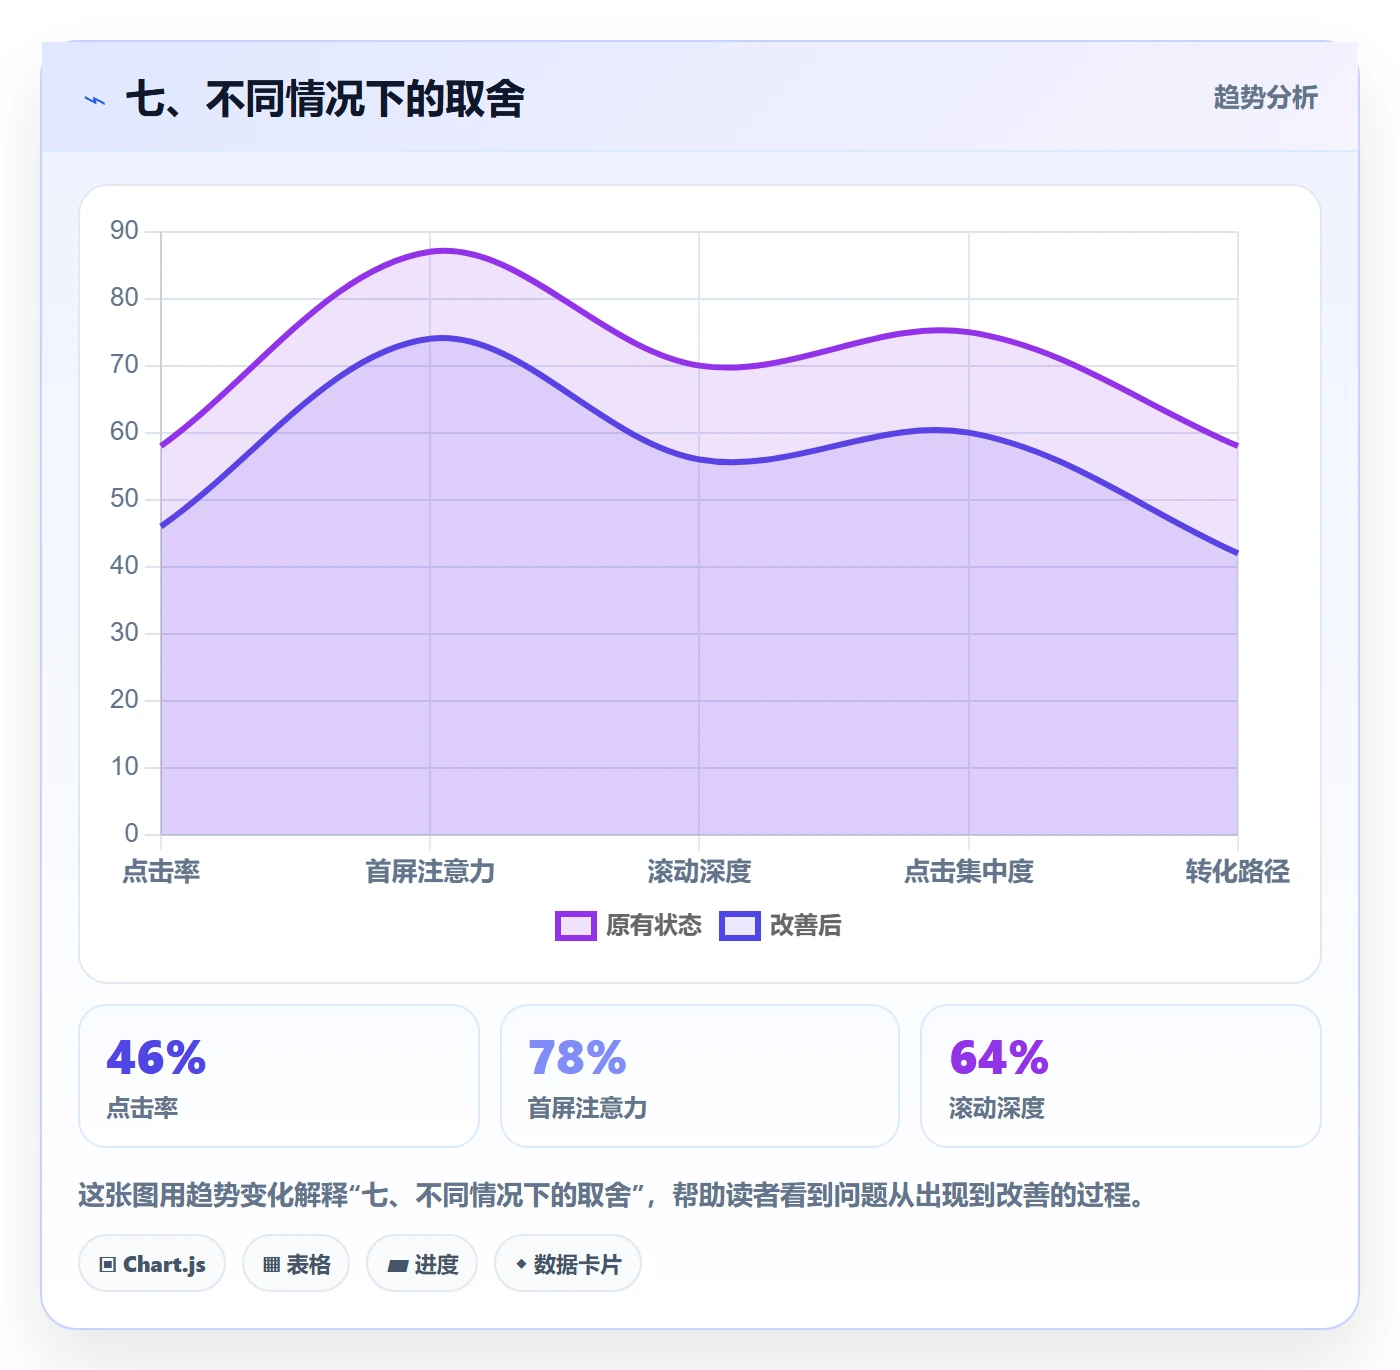Open the Chart.js tag chip
The image size is (1400, 1370).
coord(152,1264)
